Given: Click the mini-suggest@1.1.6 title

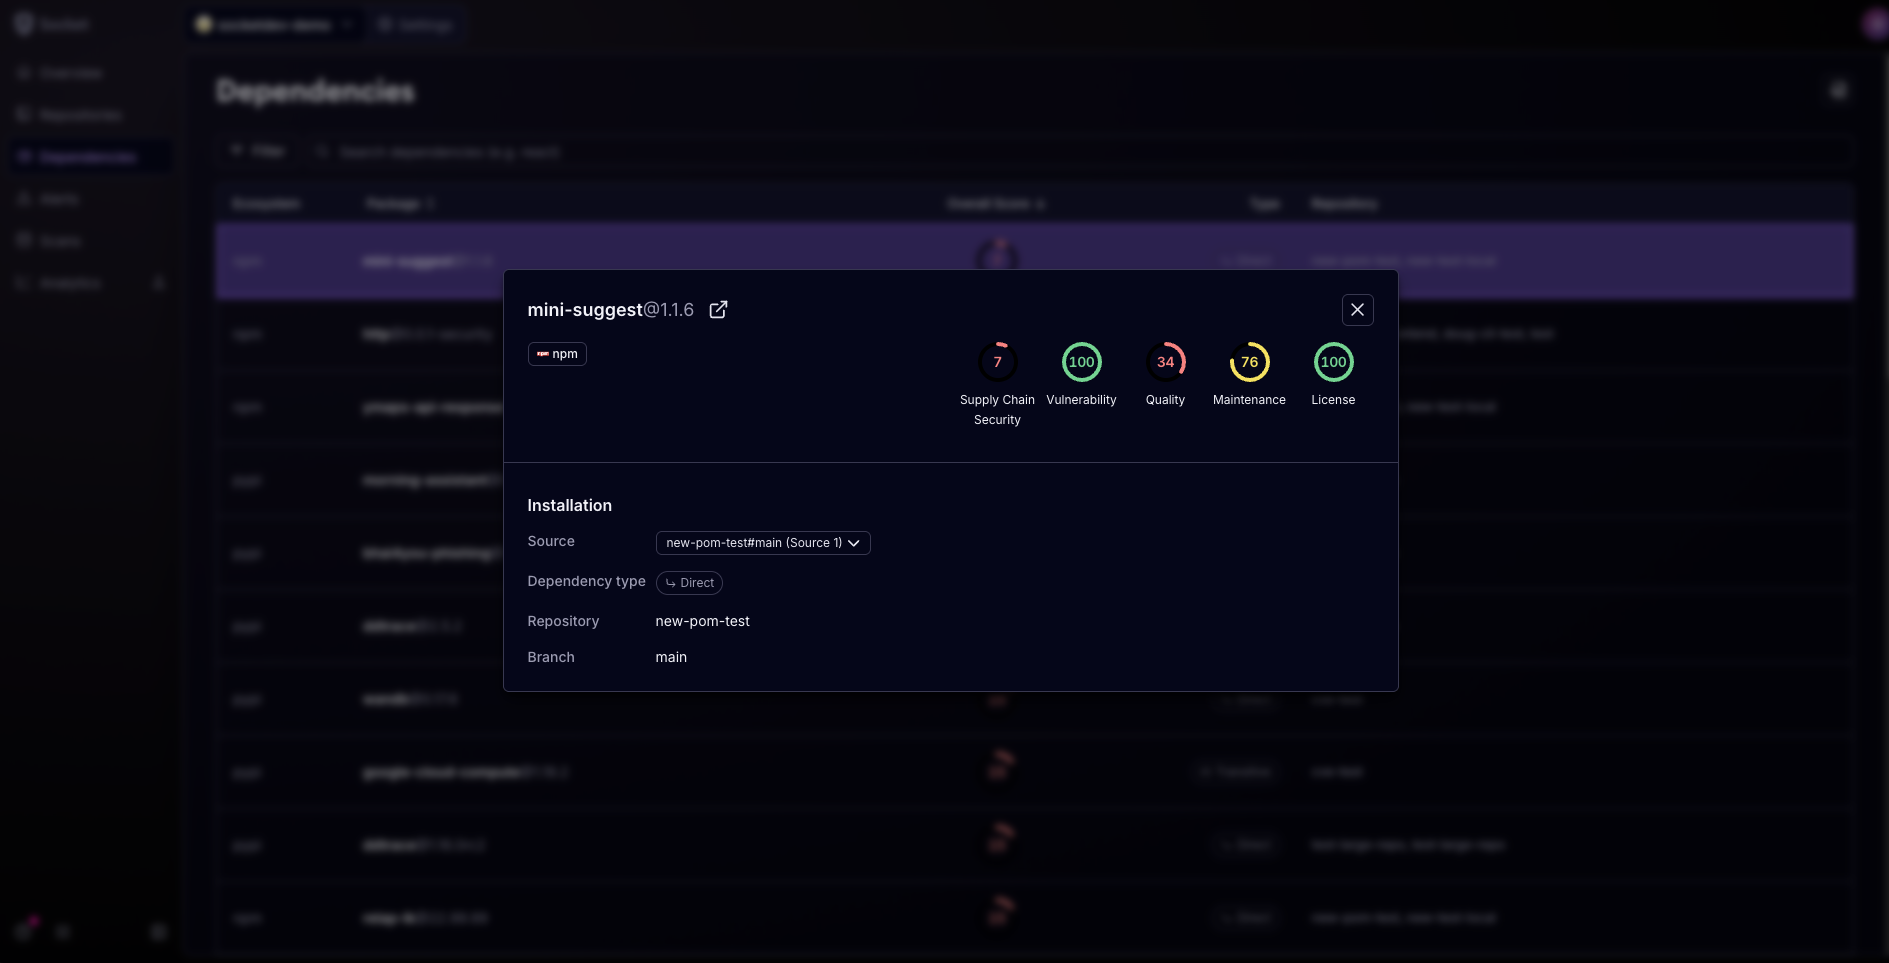Looking at the screenshot, I should pyautogui.click(x=610, y=310).
